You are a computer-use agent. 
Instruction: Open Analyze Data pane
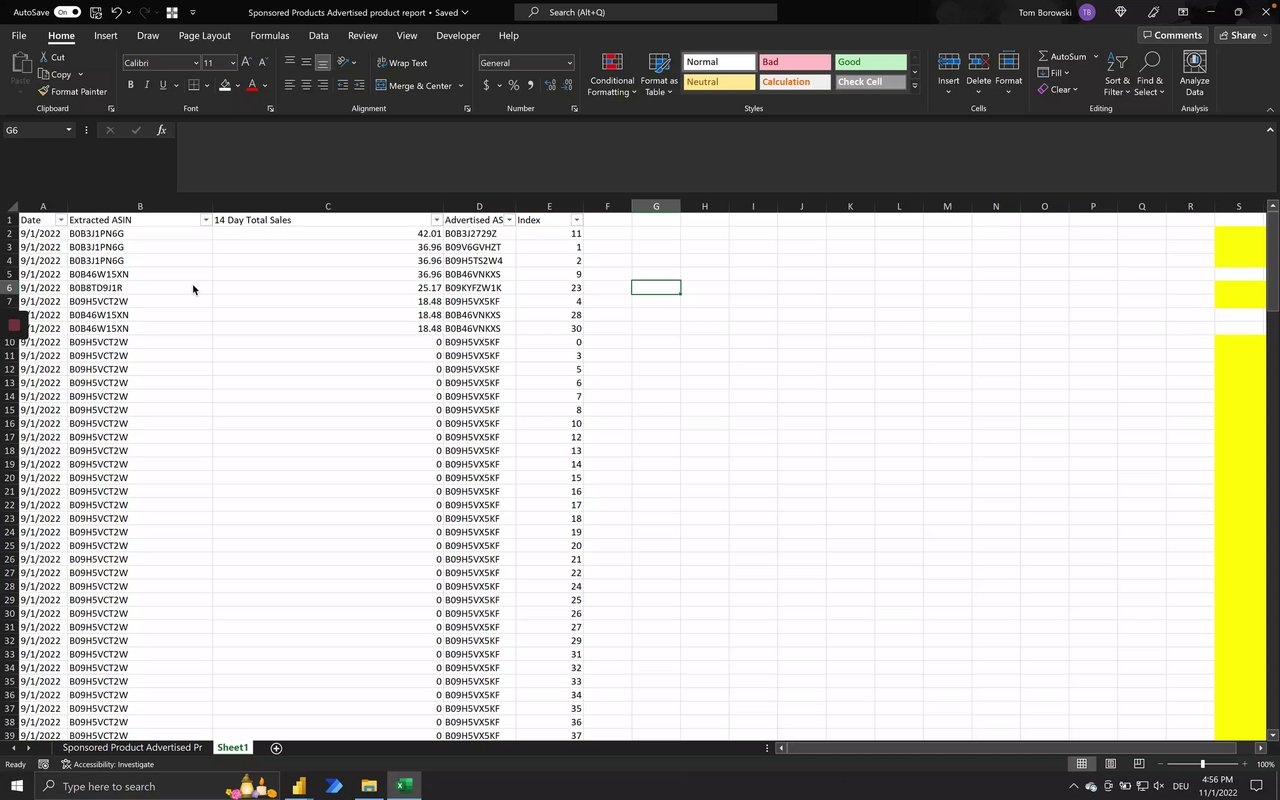pos(1194,74)
